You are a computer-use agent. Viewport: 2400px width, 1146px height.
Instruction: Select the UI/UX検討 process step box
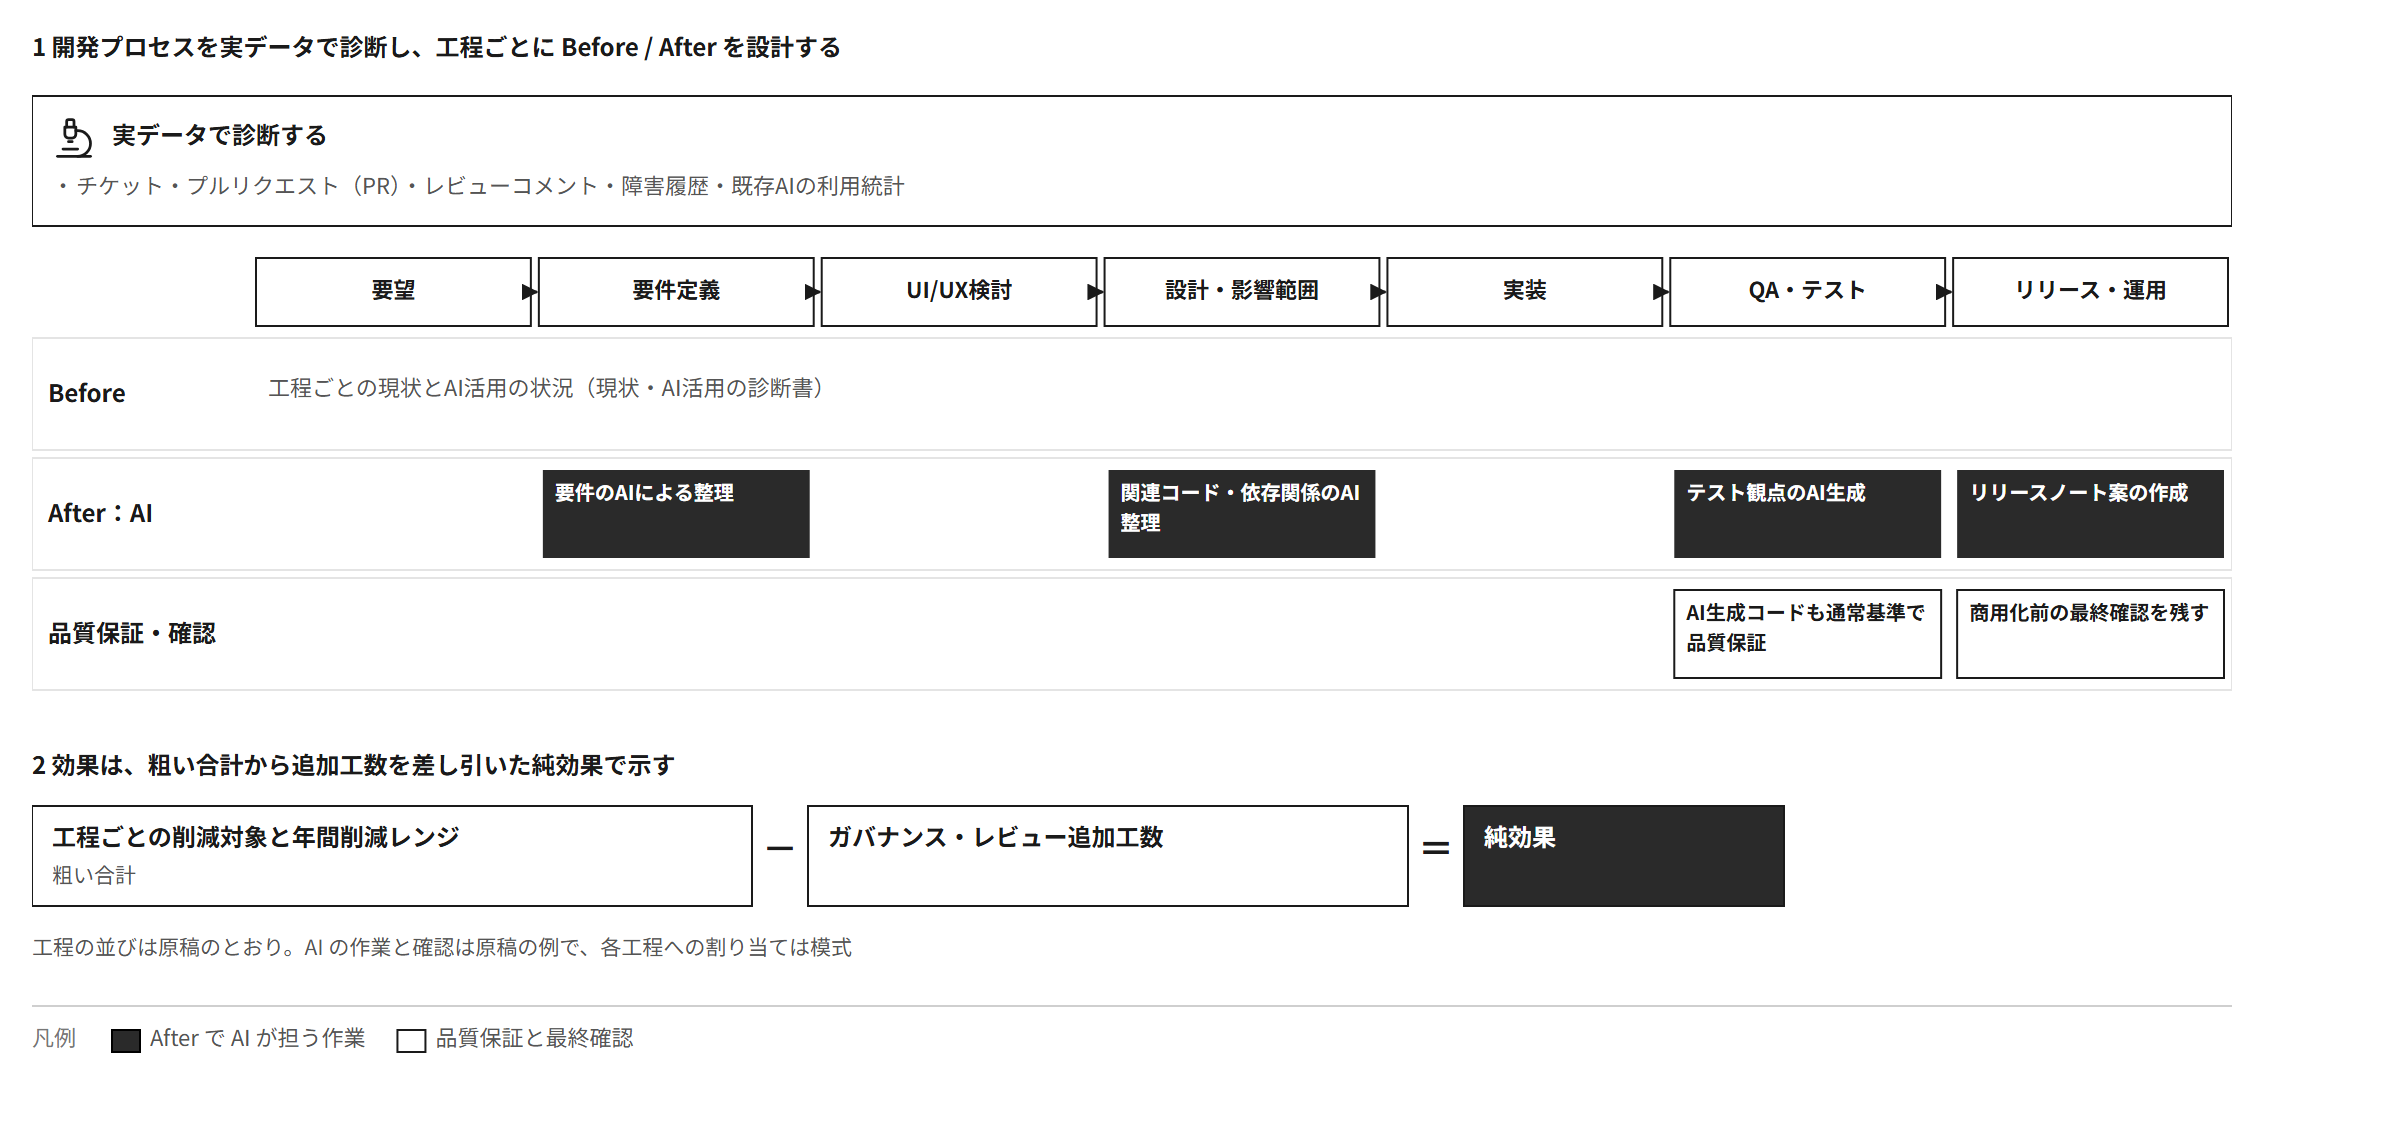point(959,292)
